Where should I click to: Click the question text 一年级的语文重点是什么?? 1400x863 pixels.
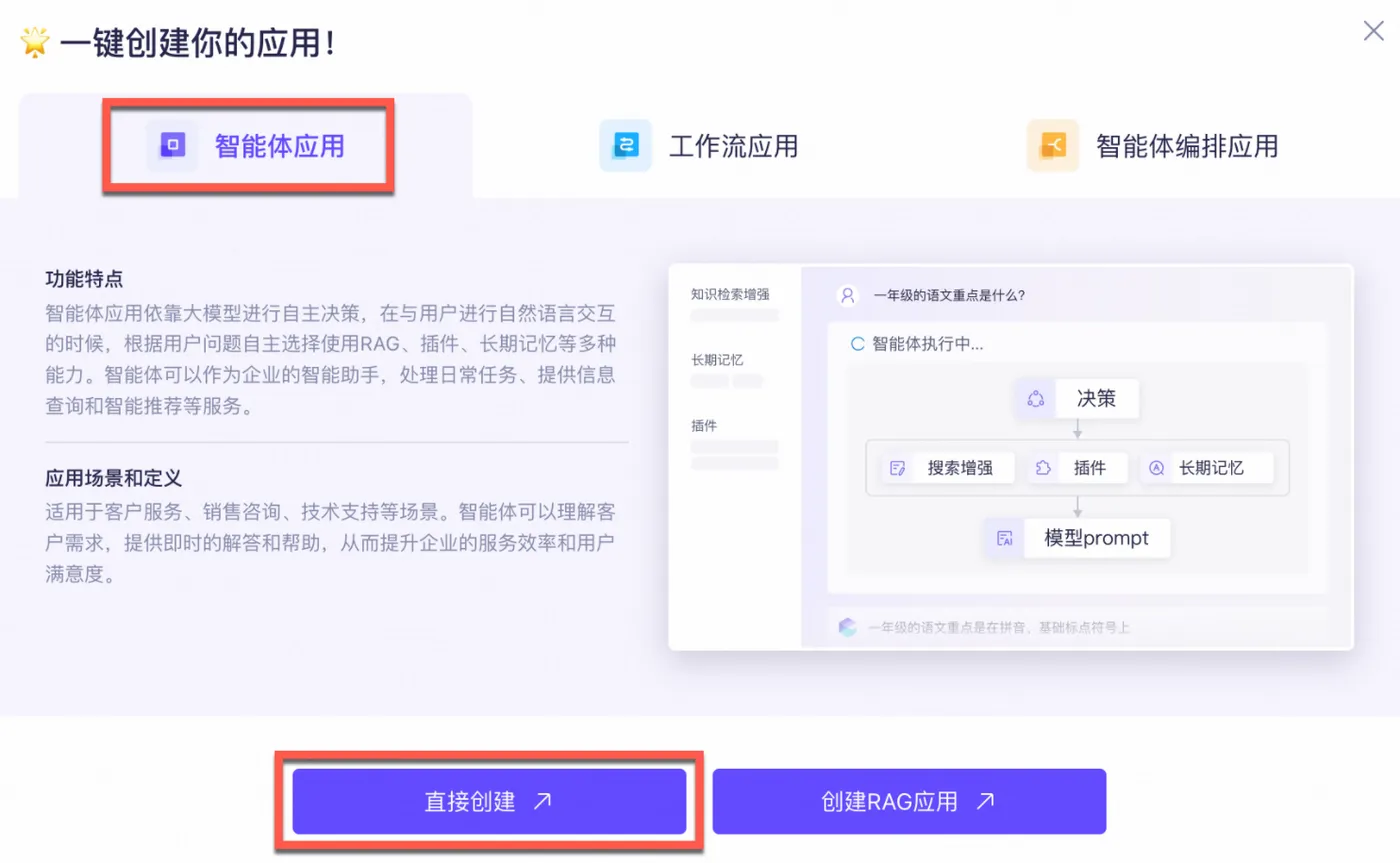(x=949, y=295)
